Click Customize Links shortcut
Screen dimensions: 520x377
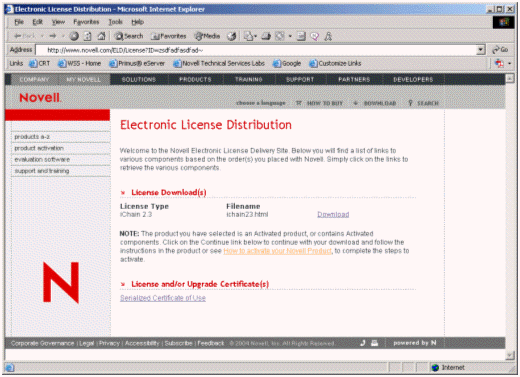(x=335, y=63)
